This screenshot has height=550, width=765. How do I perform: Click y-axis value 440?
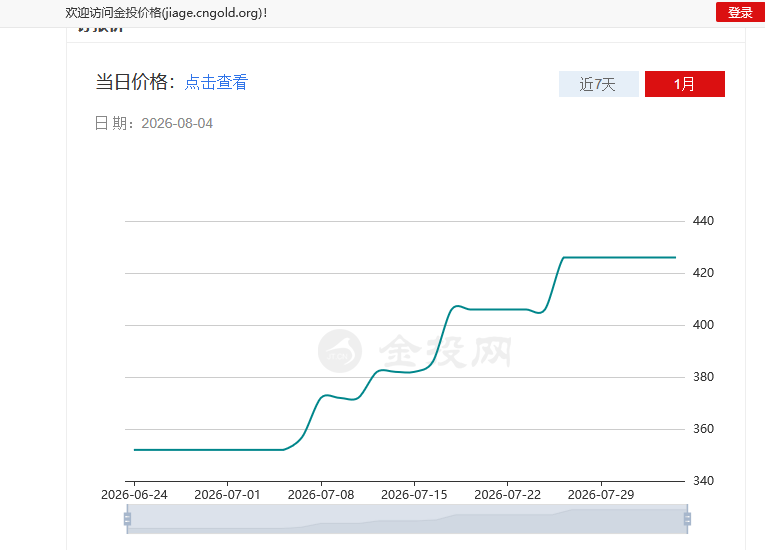(703, 221)
